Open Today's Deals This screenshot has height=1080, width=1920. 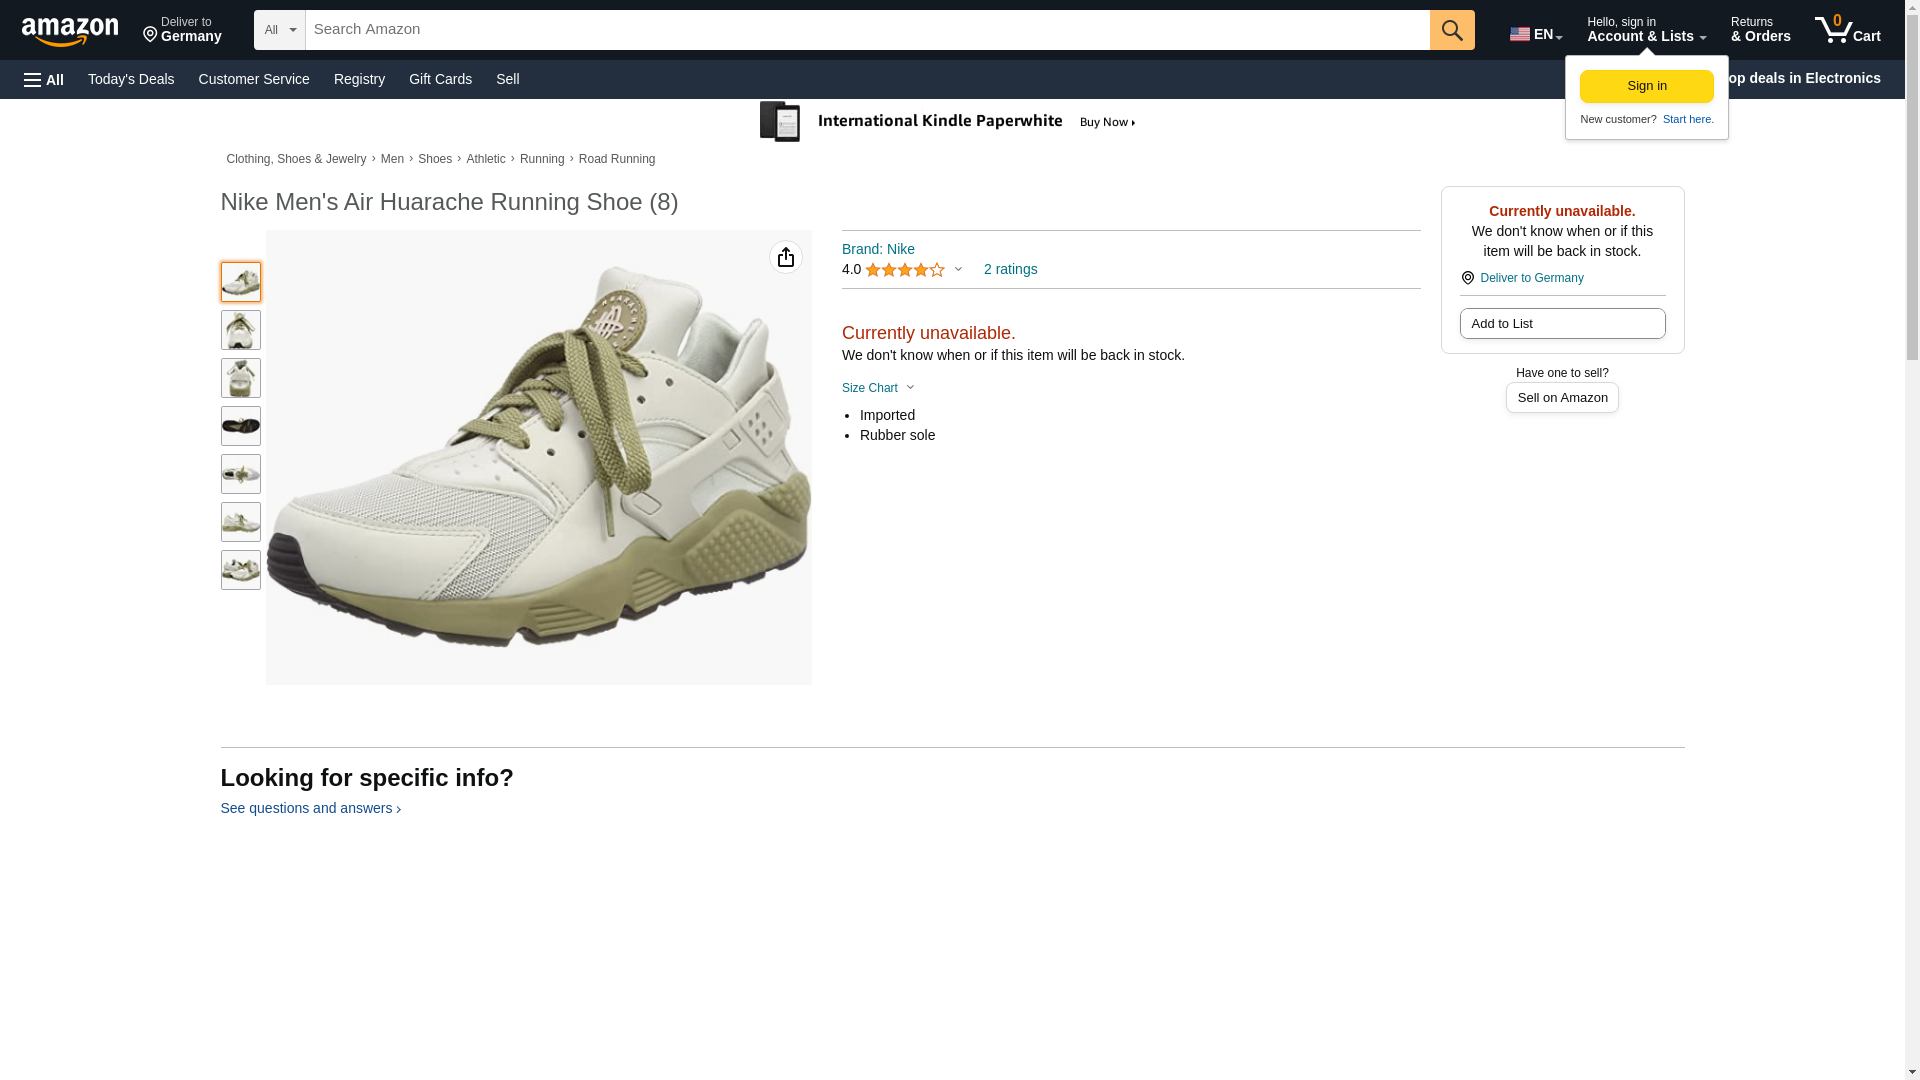coord(131,79)
